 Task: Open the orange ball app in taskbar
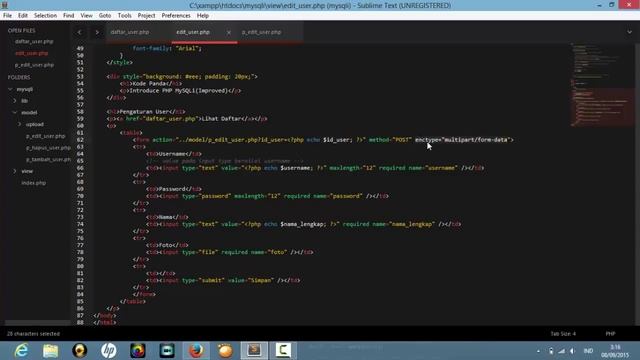[x=225, y=351]
